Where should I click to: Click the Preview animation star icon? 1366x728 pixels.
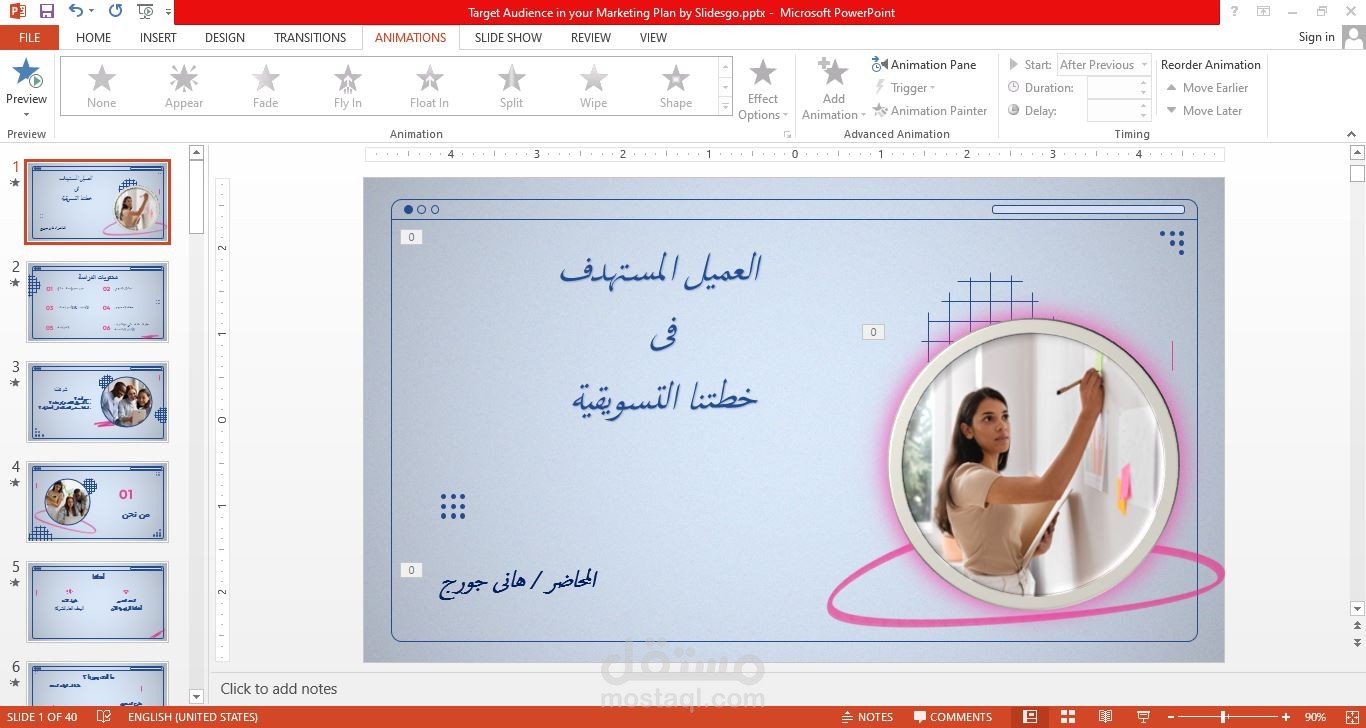[26, 73]
